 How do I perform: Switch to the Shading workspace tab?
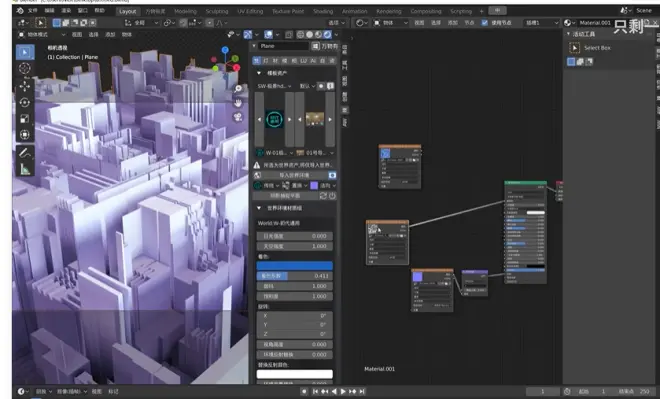[x=323, y=11]
